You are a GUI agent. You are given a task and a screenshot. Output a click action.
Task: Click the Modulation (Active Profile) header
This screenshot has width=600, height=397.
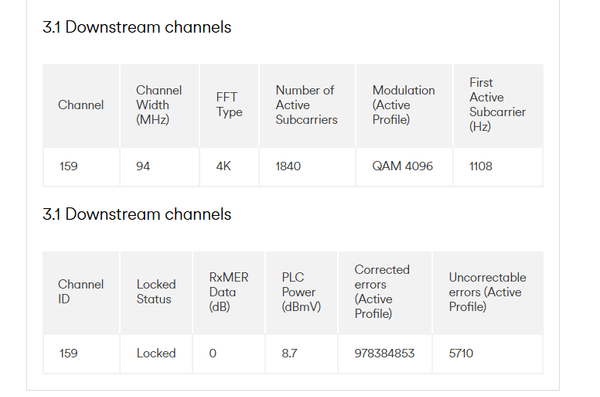[404, 105]
